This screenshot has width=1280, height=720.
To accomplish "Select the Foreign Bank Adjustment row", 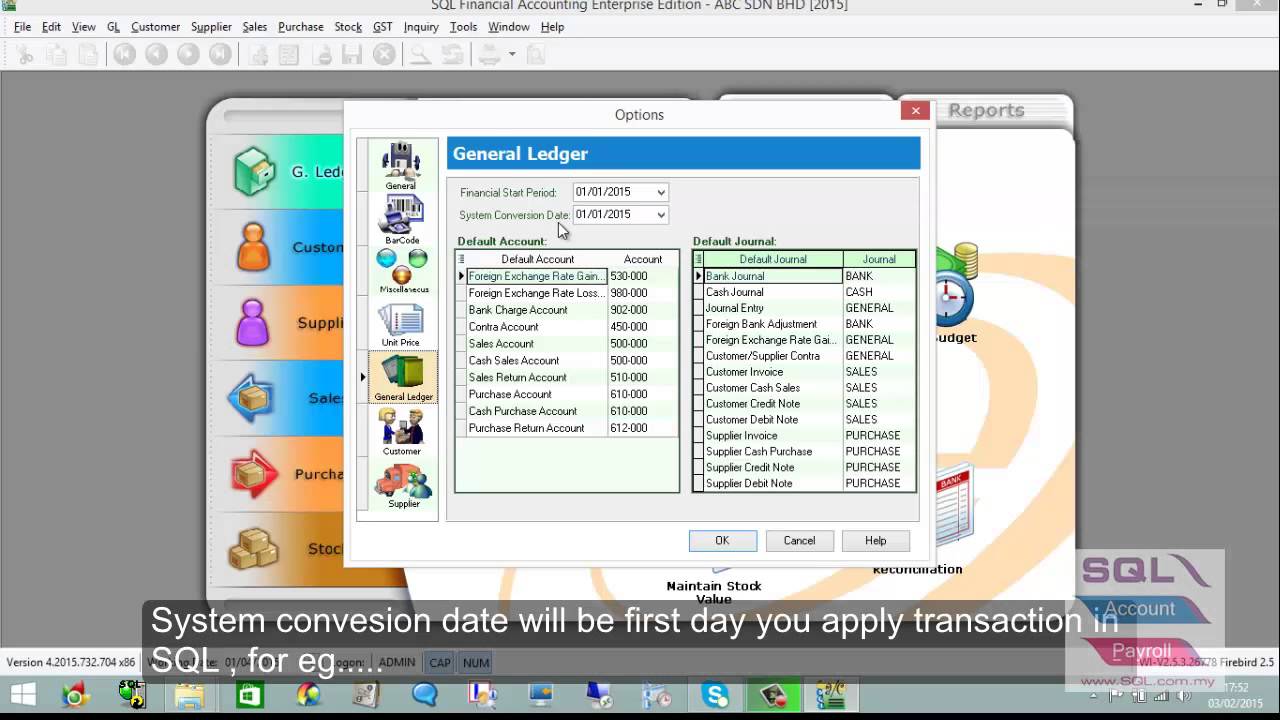I will pyautogui.click(x=805, y=324).
